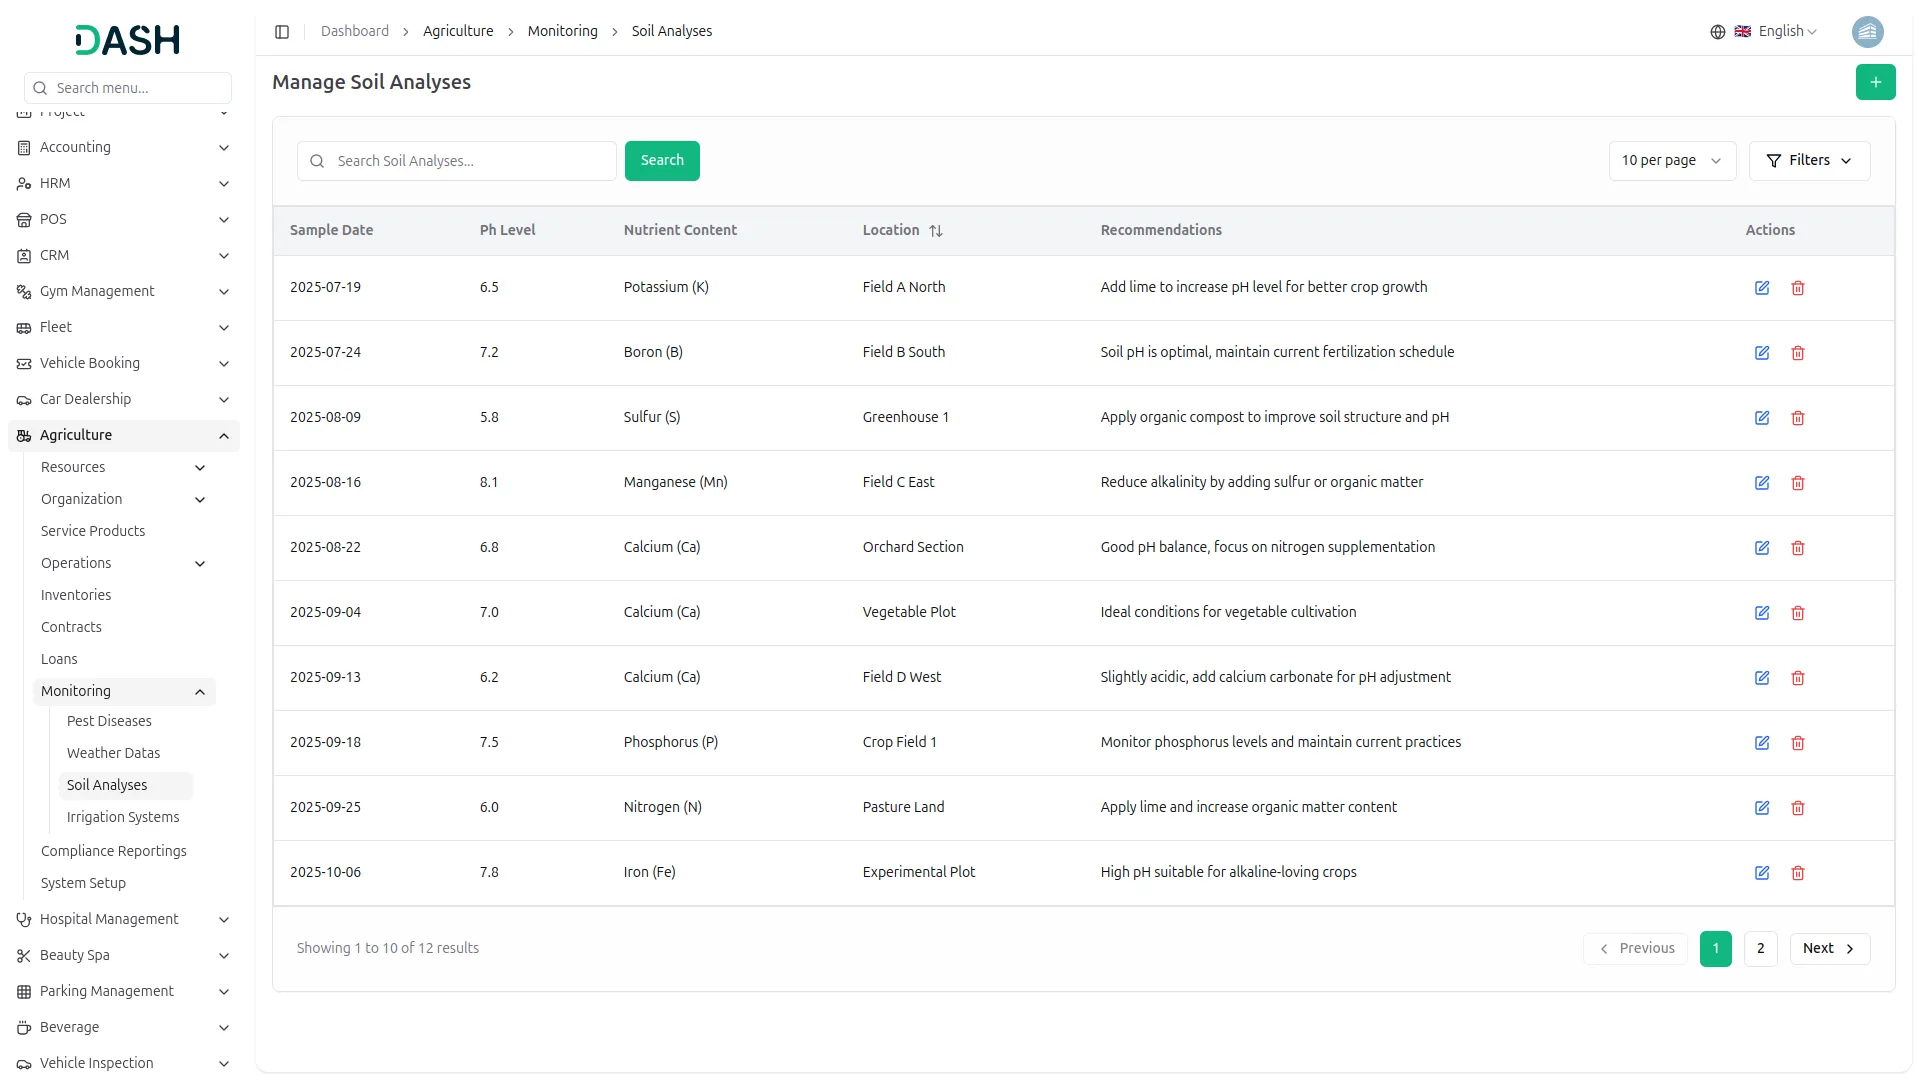Edit the Orchard Section soil analysis
1920x1080 pixels.
(x=1762, y=548)
